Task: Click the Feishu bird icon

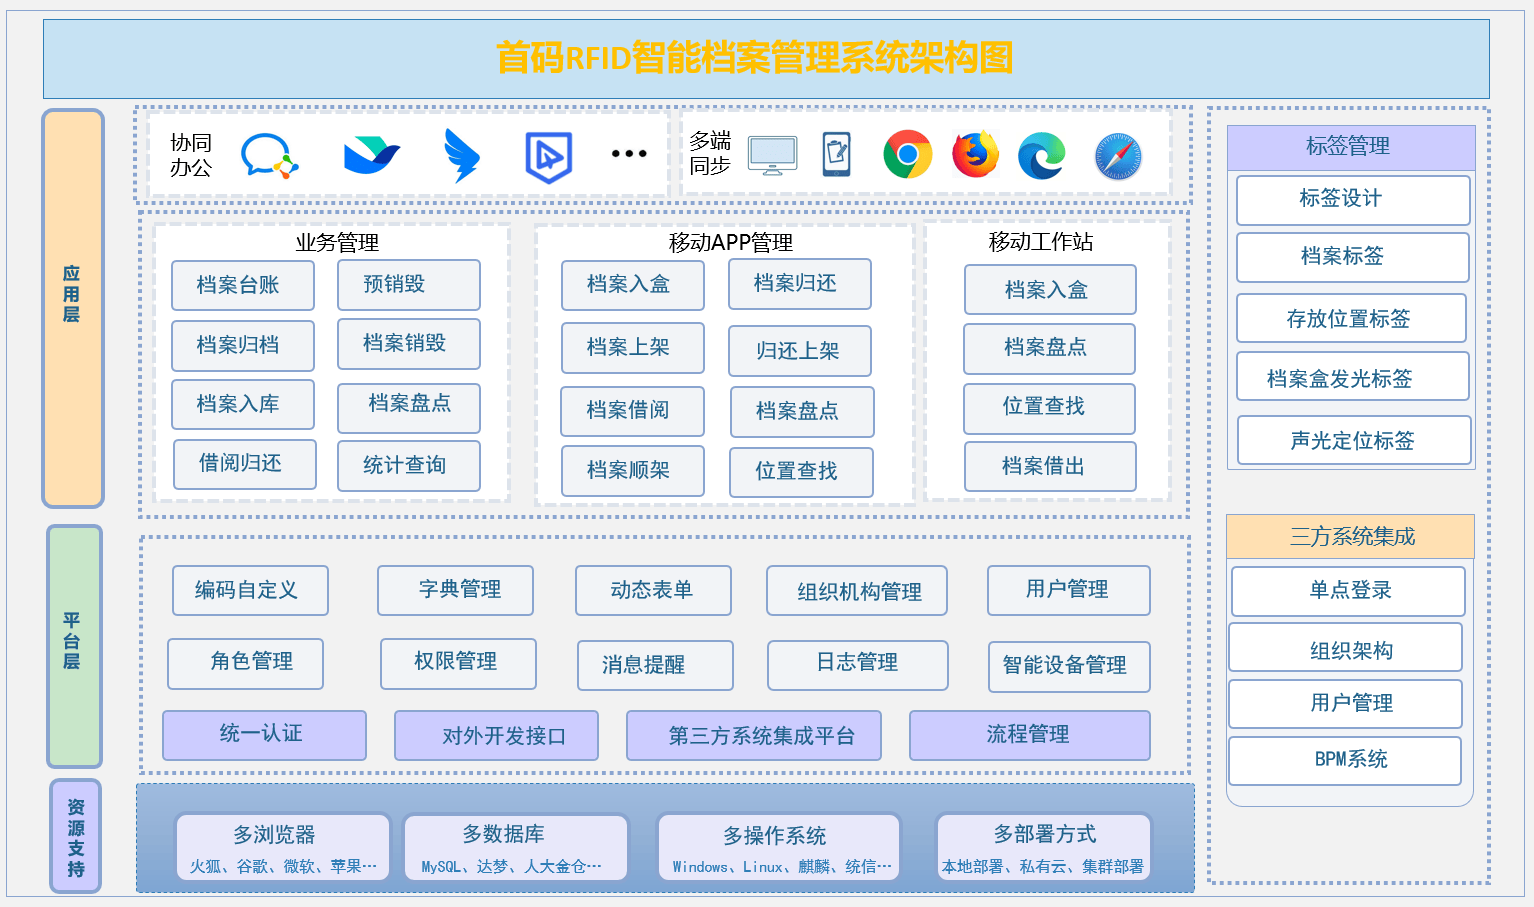Action: click(371, 156)
